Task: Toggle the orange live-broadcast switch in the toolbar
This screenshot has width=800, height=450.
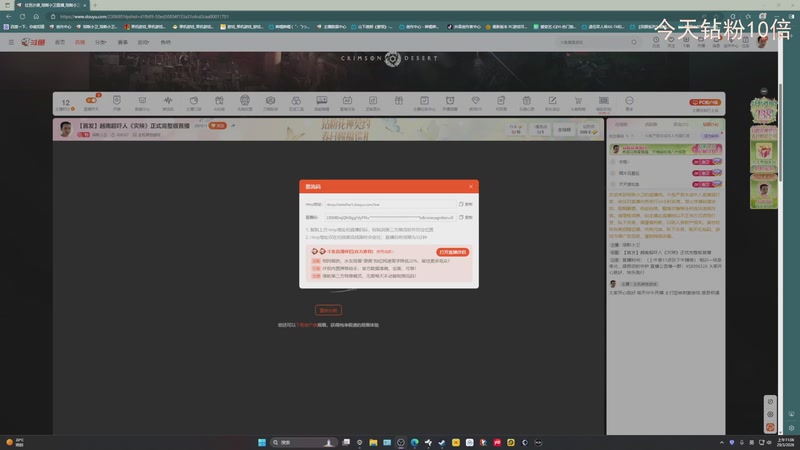Action: click(91, 101)
